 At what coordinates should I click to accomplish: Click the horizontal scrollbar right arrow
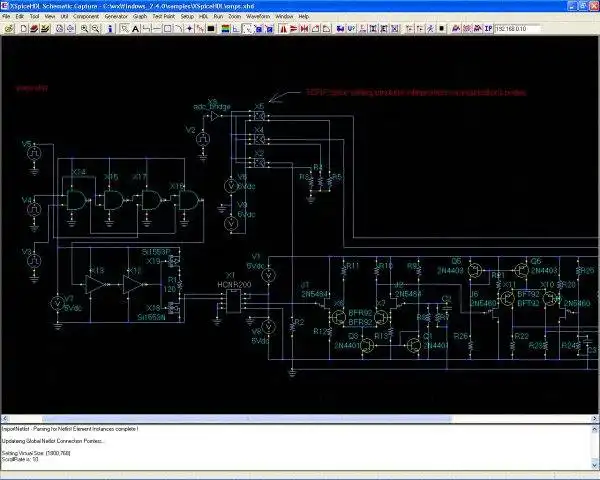(x=595, y=419)
